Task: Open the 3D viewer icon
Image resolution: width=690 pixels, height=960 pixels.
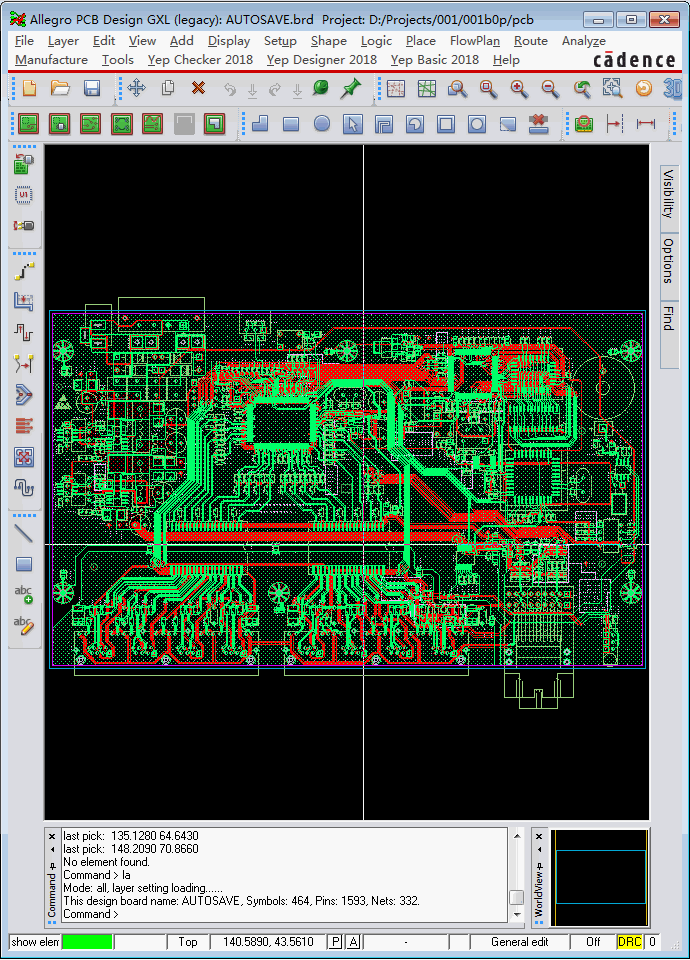Action: pyautogui.click(x=672, y=89)
